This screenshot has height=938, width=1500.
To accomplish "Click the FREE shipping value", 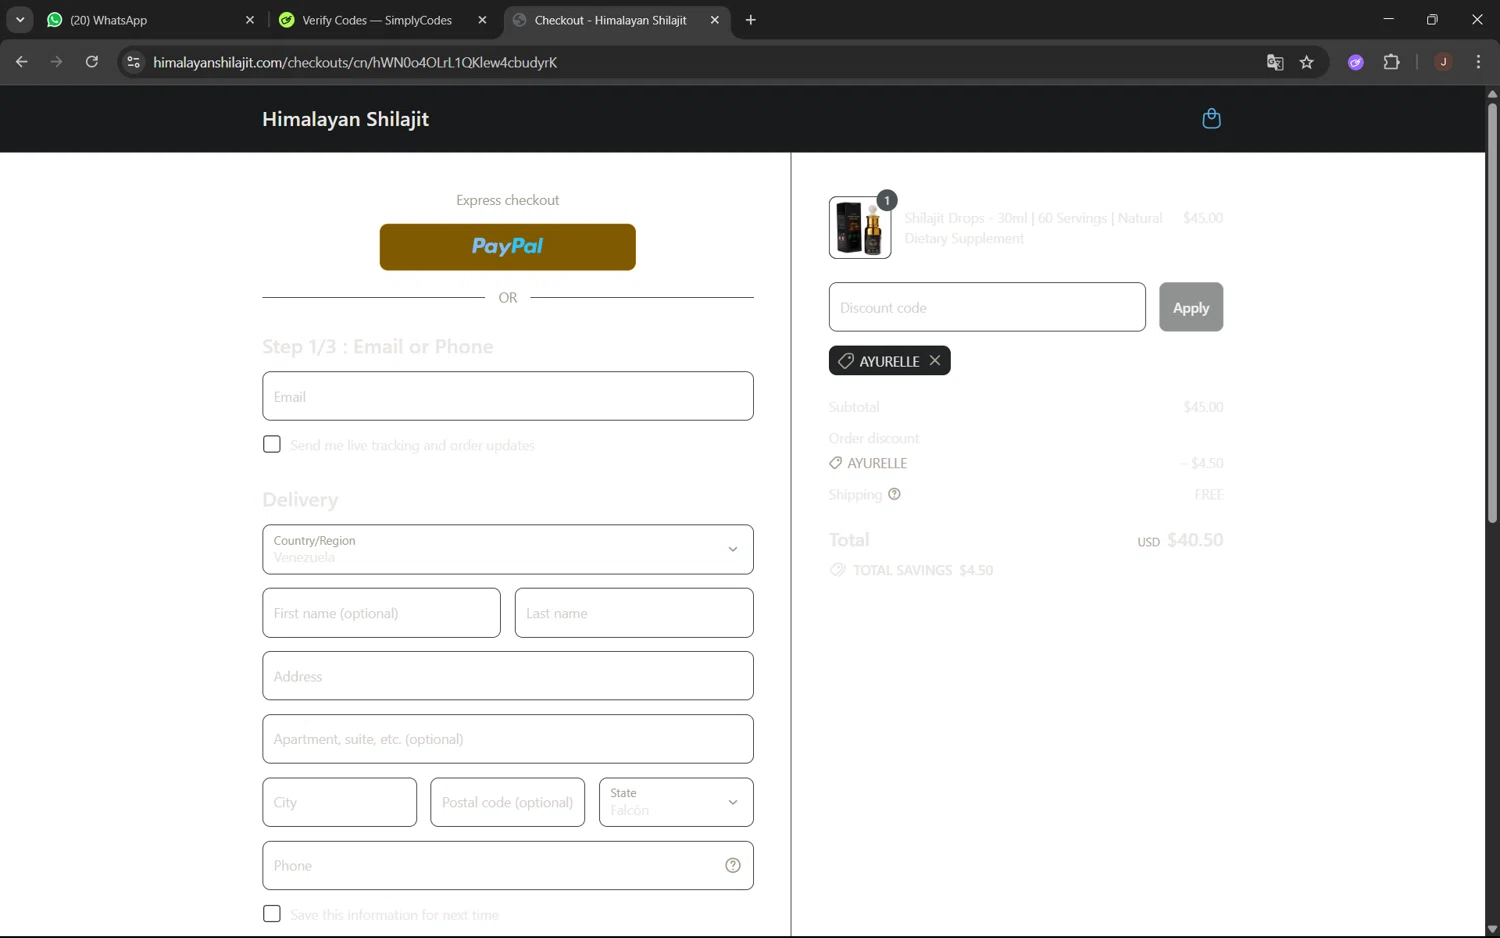I will coord(1209,494).
